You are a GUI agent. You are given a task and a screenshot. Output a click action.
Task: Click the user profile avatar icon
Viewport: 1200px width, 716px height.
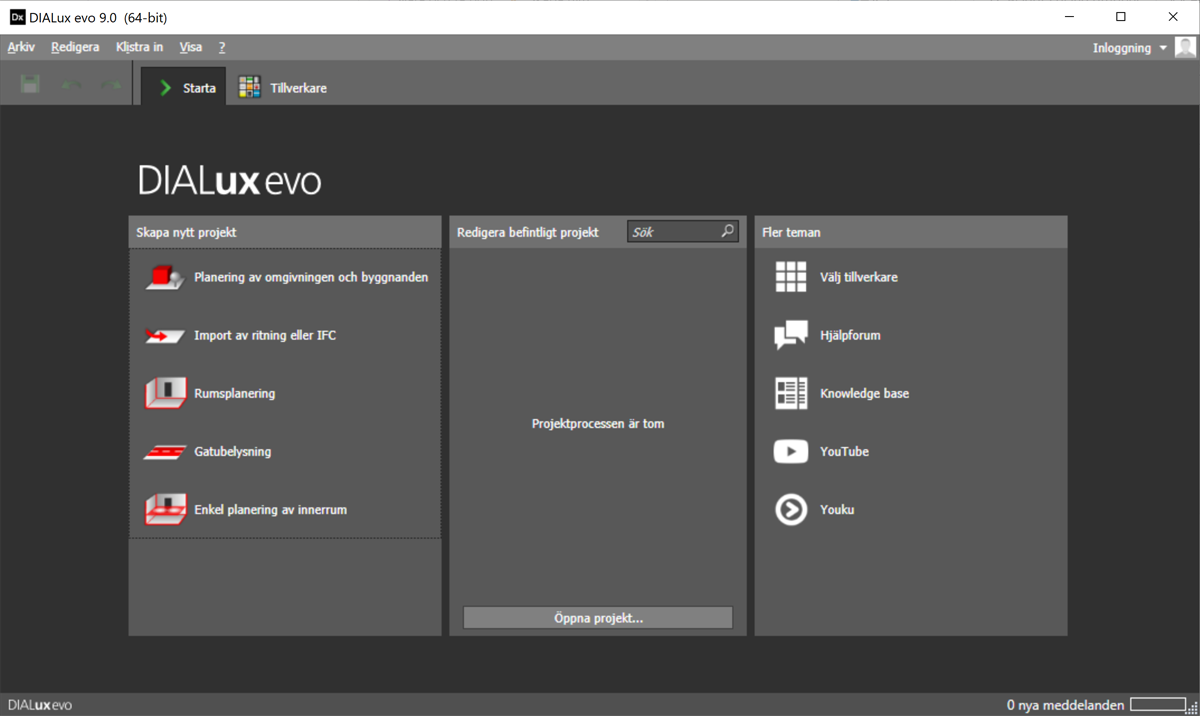click(x=1185, y=47)
